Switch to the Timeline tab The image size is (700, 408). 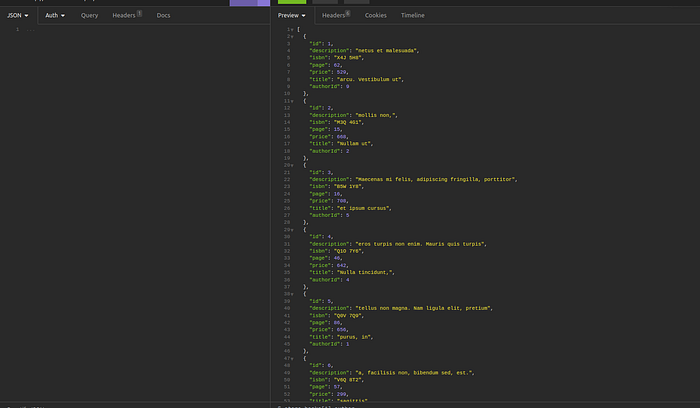pos(412,15)
